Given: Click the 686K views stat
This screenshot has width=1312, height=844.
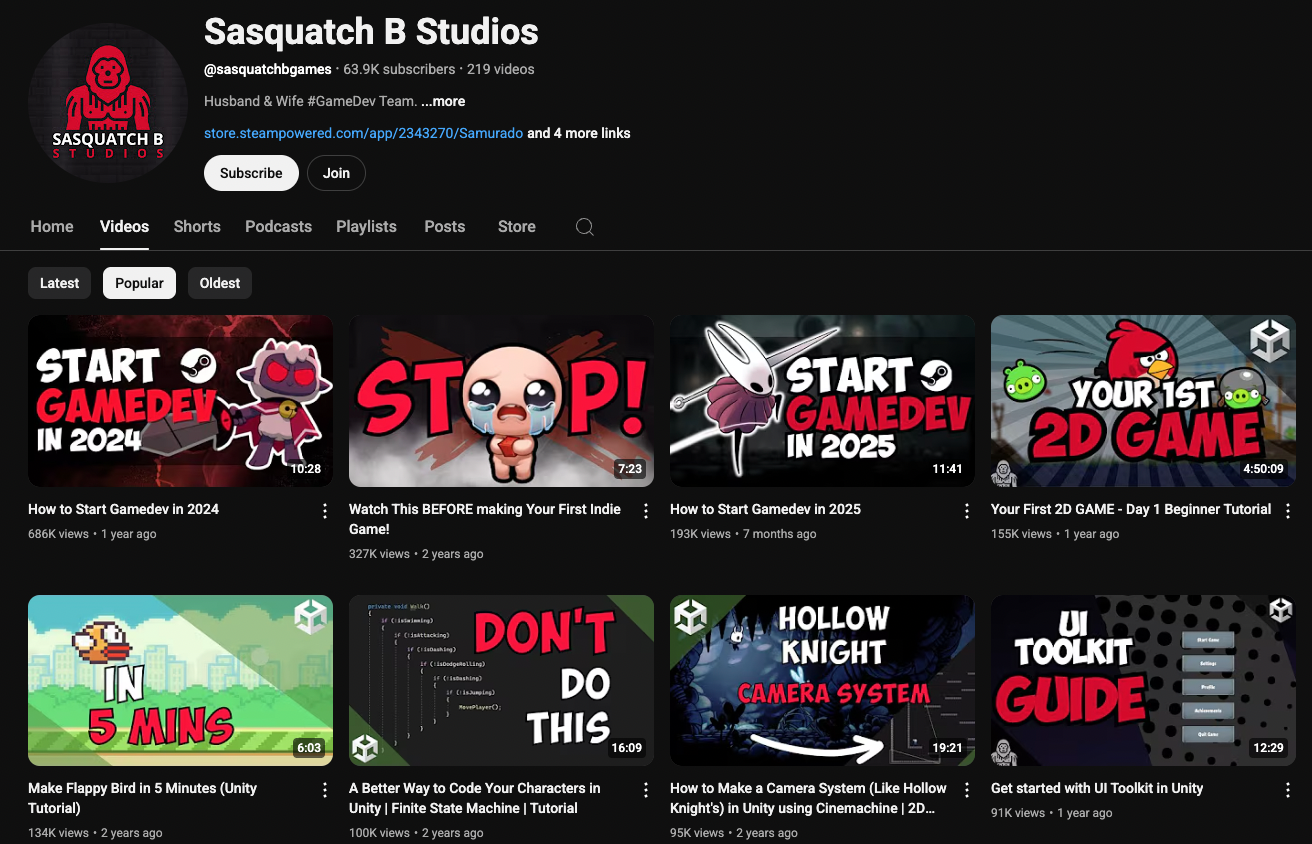Looking at the screenshot, I should tap(58, 534).
